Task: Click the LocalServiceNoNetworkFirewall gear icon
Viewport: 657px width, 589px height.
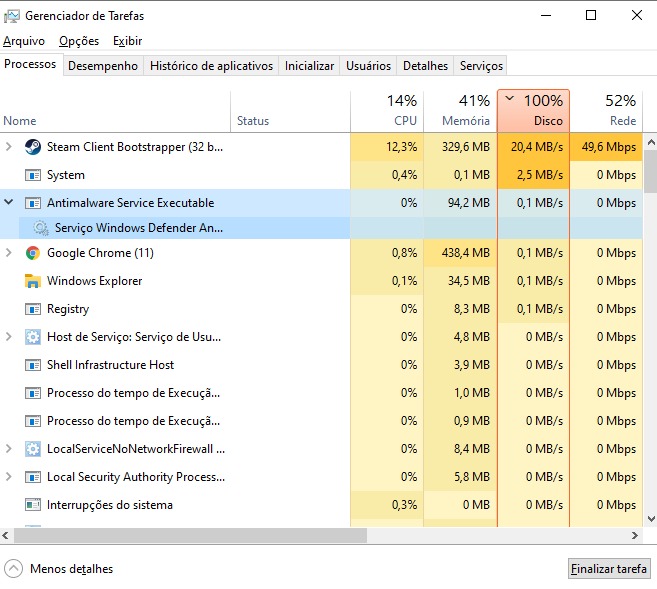Action: (33, 449)
